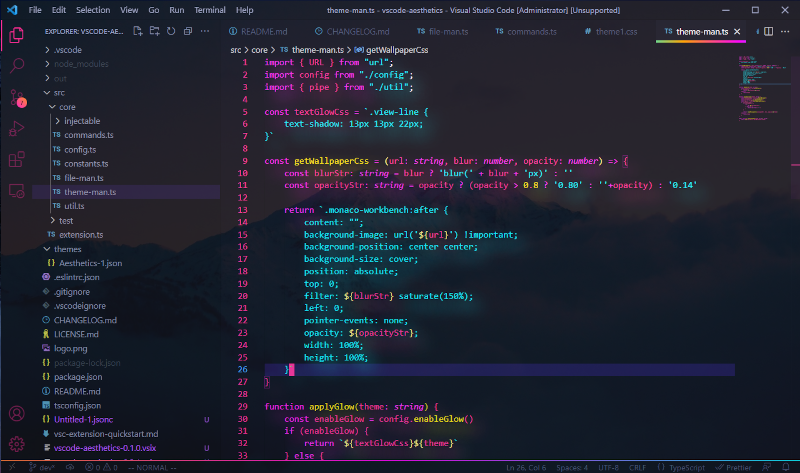This screenshot has width=800, height=473.
Task: Expand the injectable folder
Action: 82,121
